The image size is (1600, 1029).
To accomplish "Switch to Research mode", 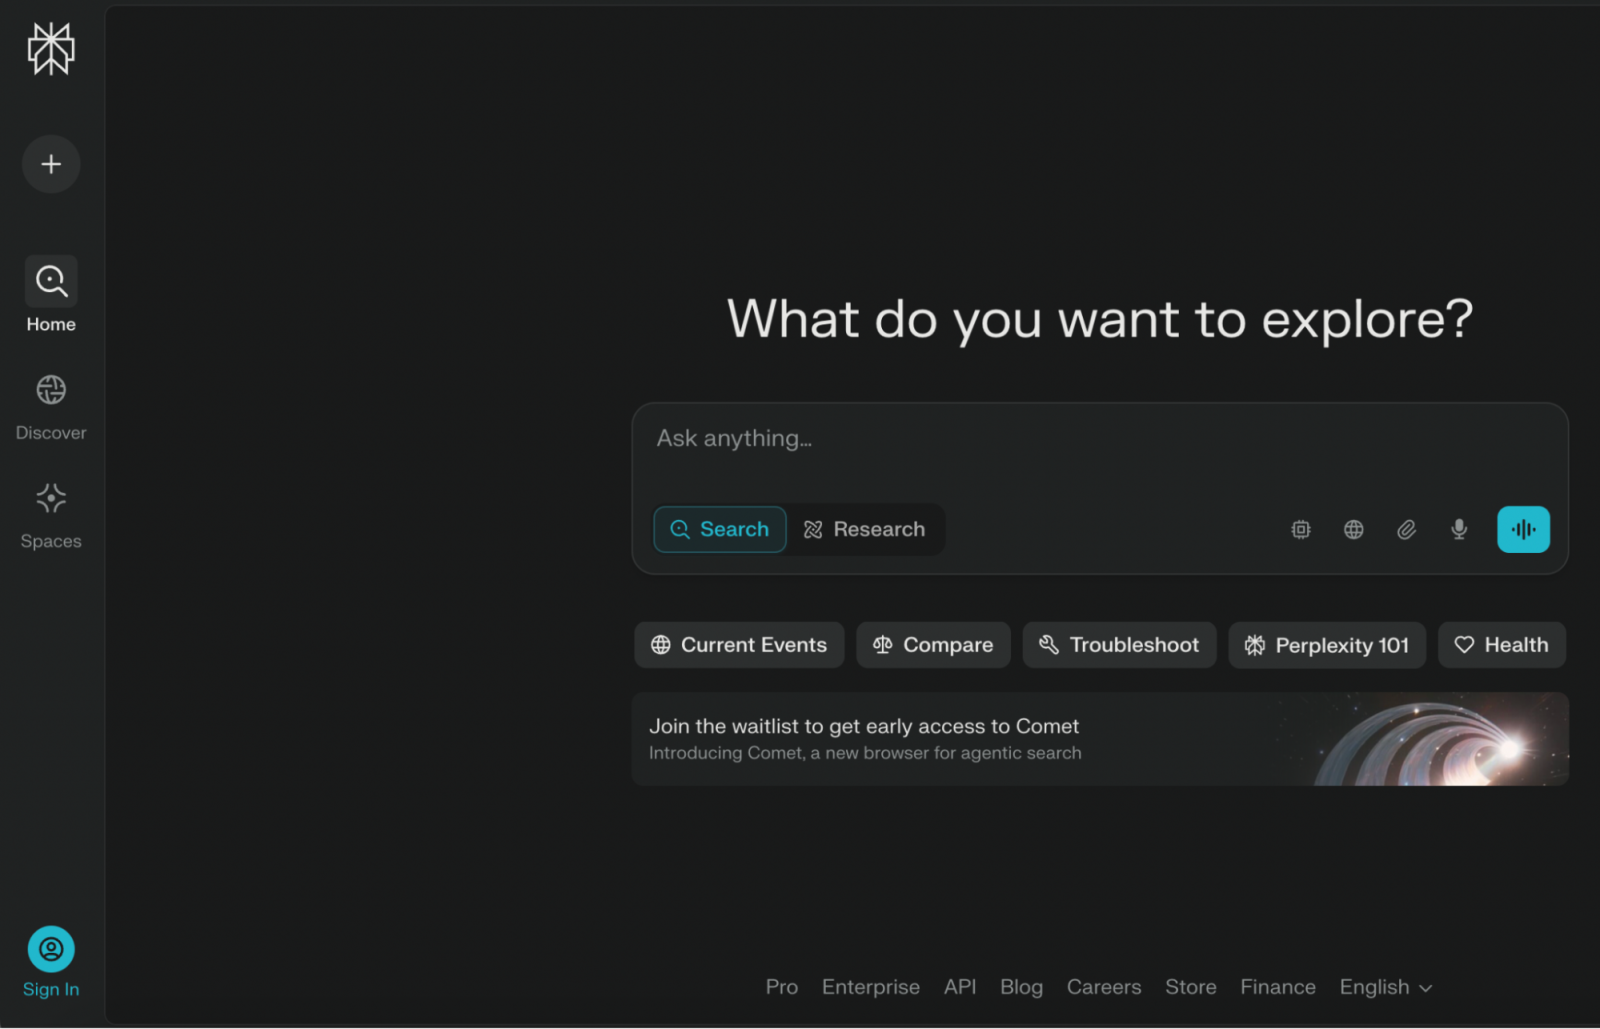I will [x=865, y=530].
